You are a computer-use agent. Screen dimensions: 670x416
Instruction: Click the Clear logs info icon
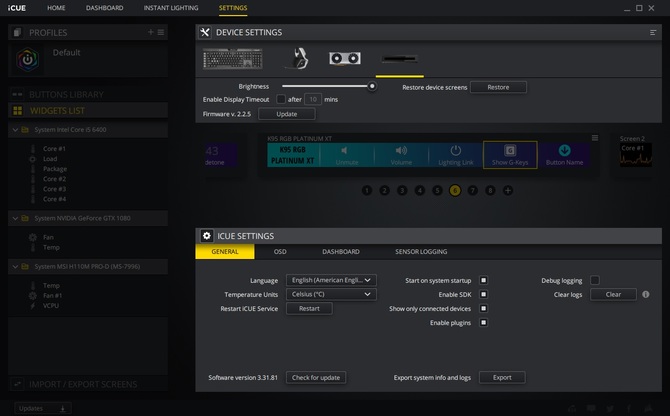point(646,294)
